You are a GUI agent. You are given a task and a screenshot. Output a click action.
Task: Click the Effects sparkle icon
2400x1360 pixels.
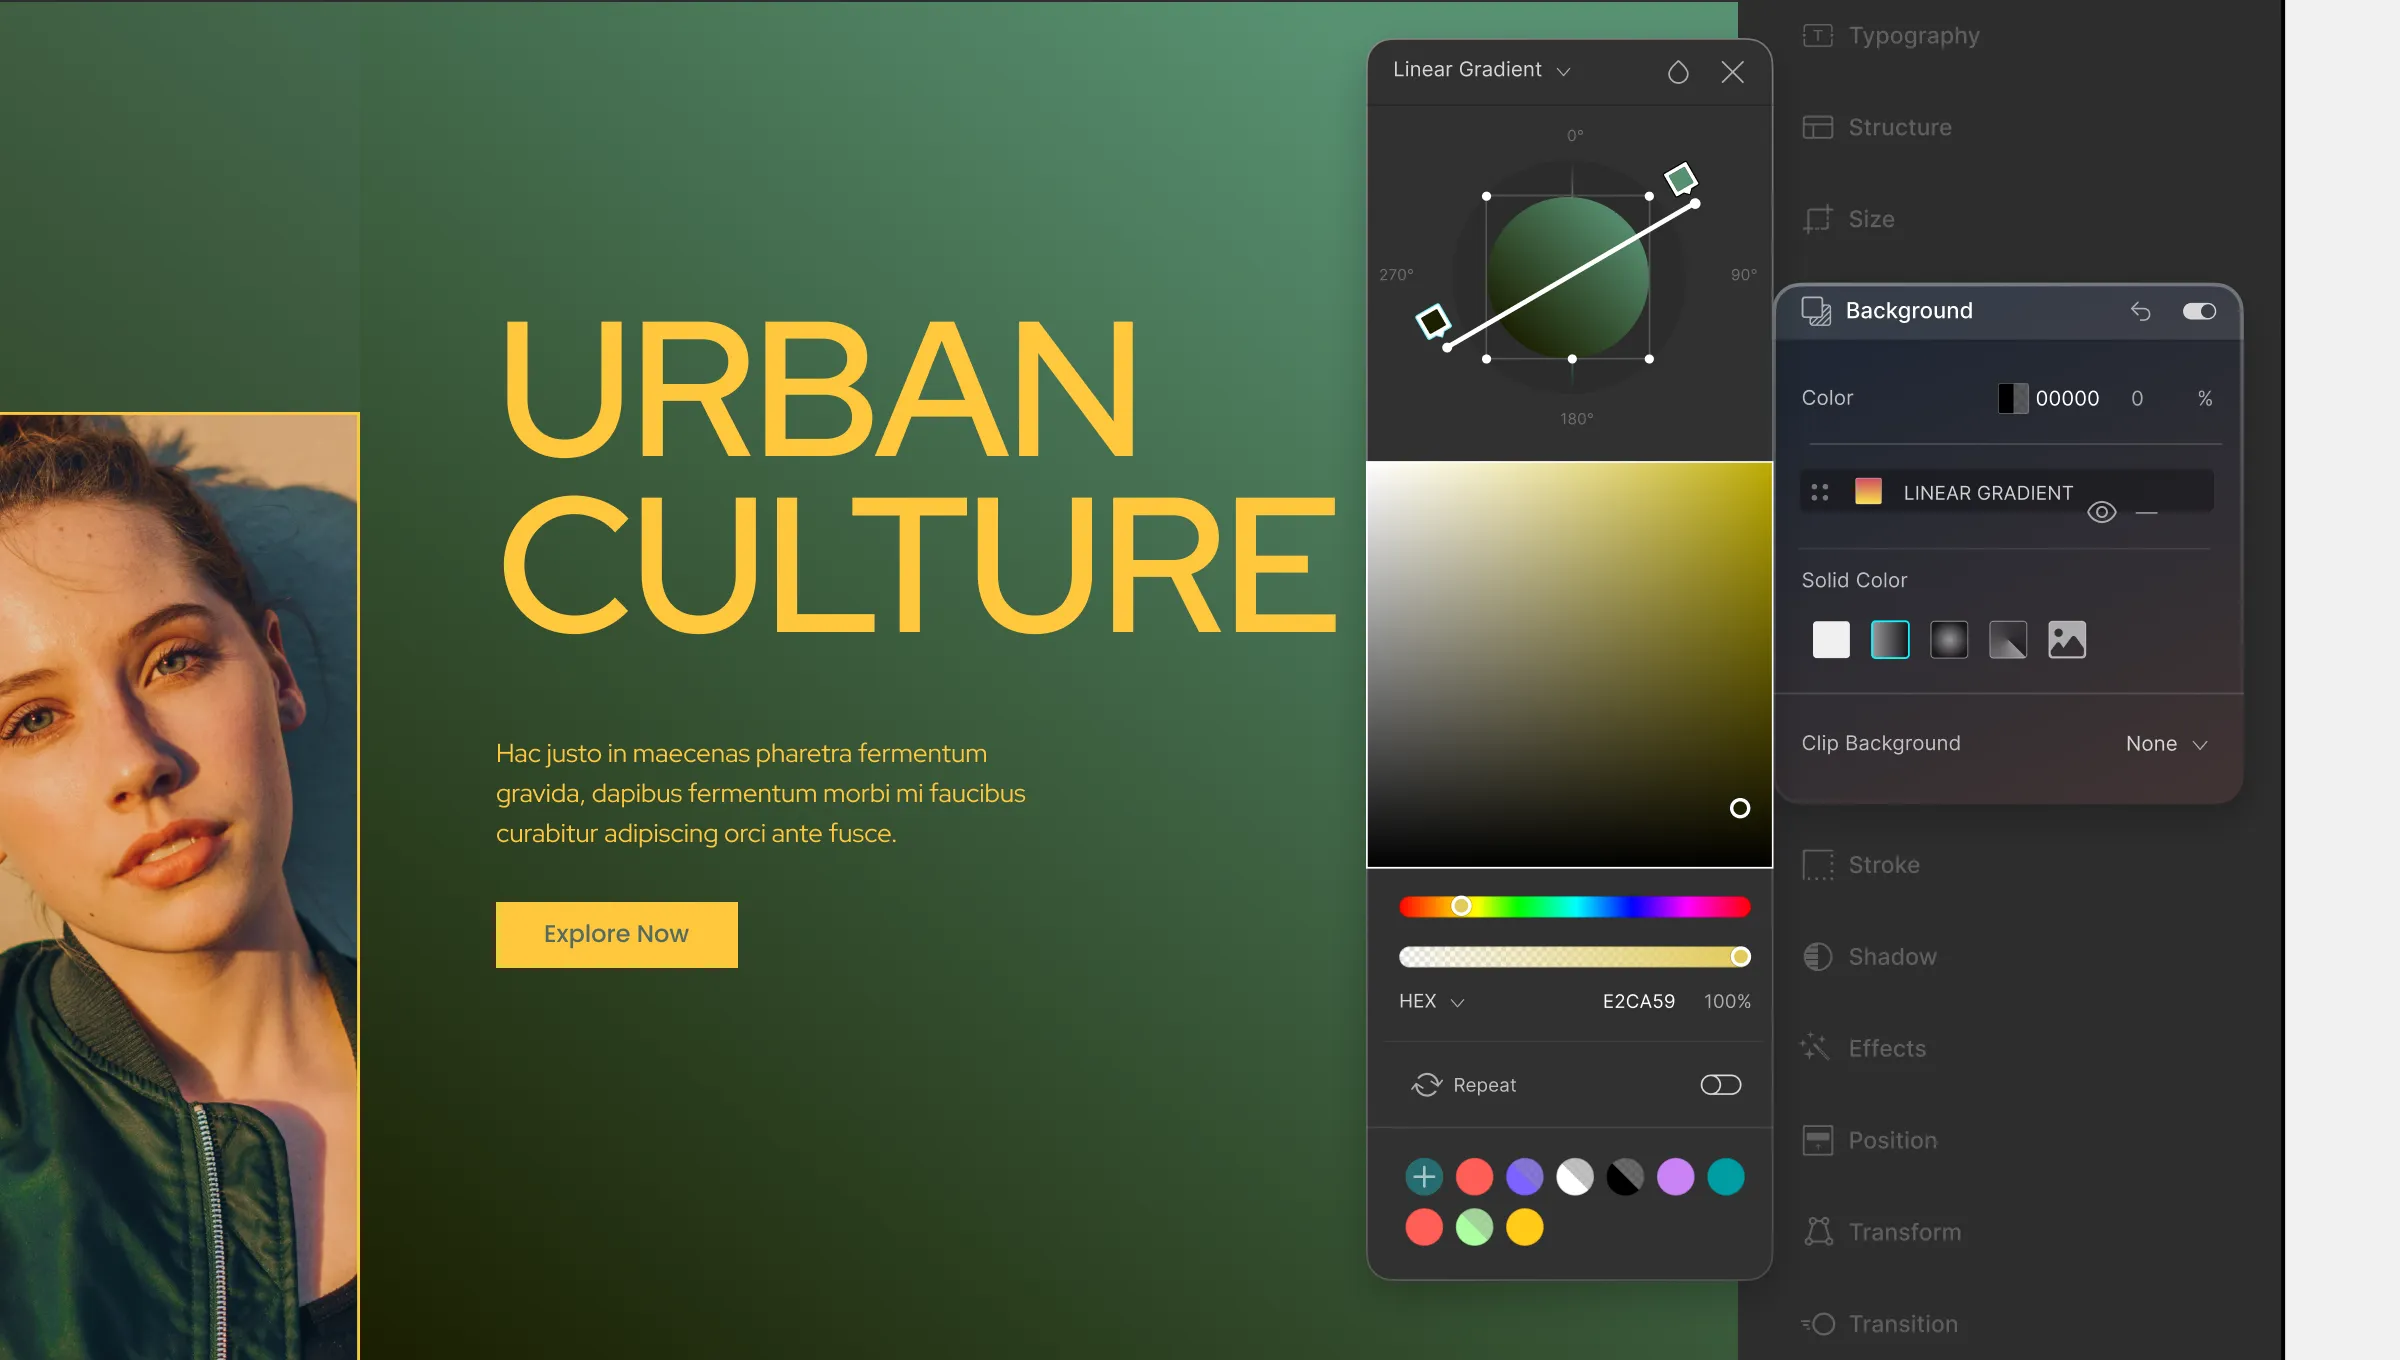(1815, 1047)
